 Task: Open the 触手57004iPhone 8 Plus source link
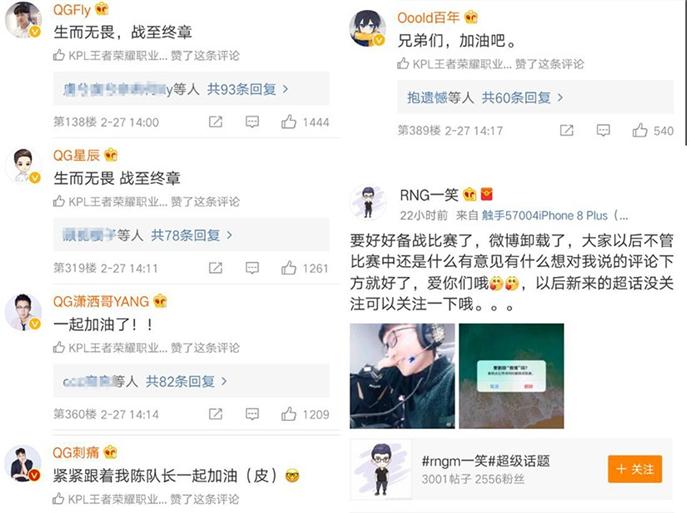pyautogui.click(x=545, y=216)
